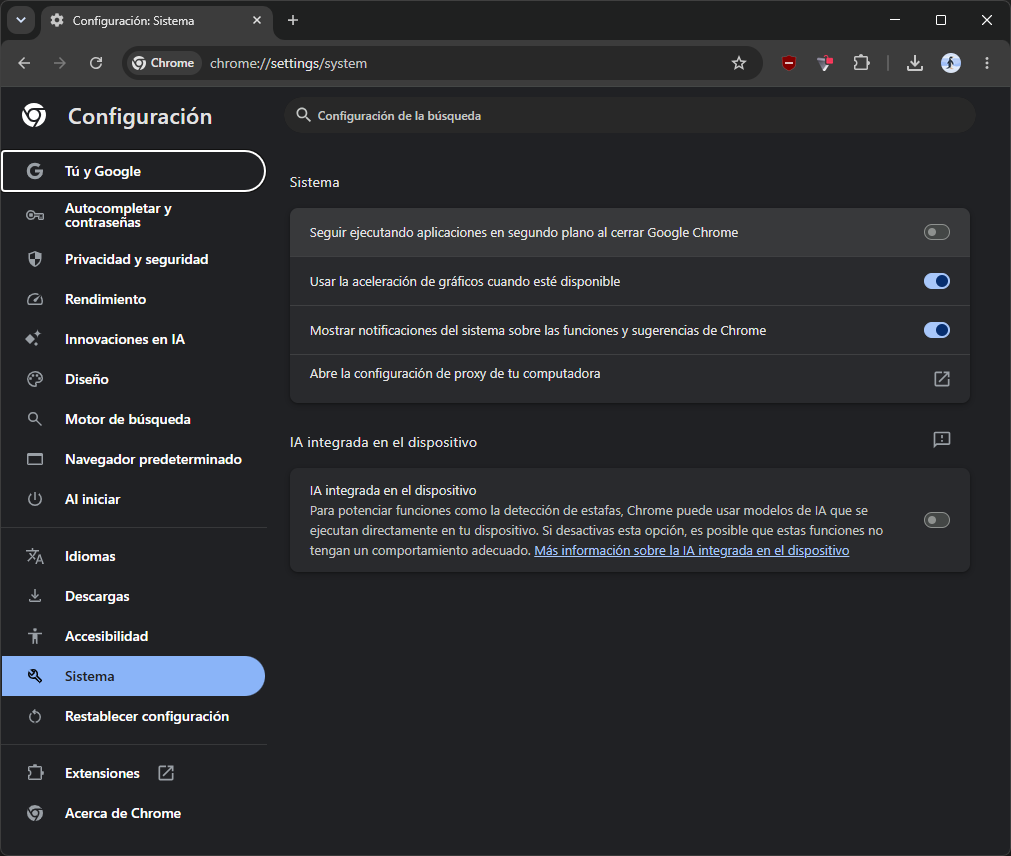Open Motor de búsqueda settings
Screen dimensions: 1011x856
(x=133, y=419)
